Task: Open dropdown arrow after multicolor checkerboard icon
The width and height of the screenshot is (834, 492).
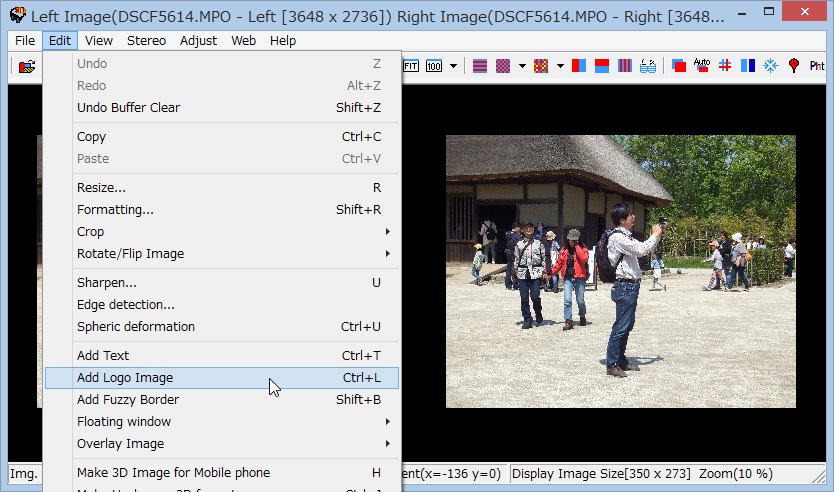Action: pyautogui.click(x=560, y=66)
